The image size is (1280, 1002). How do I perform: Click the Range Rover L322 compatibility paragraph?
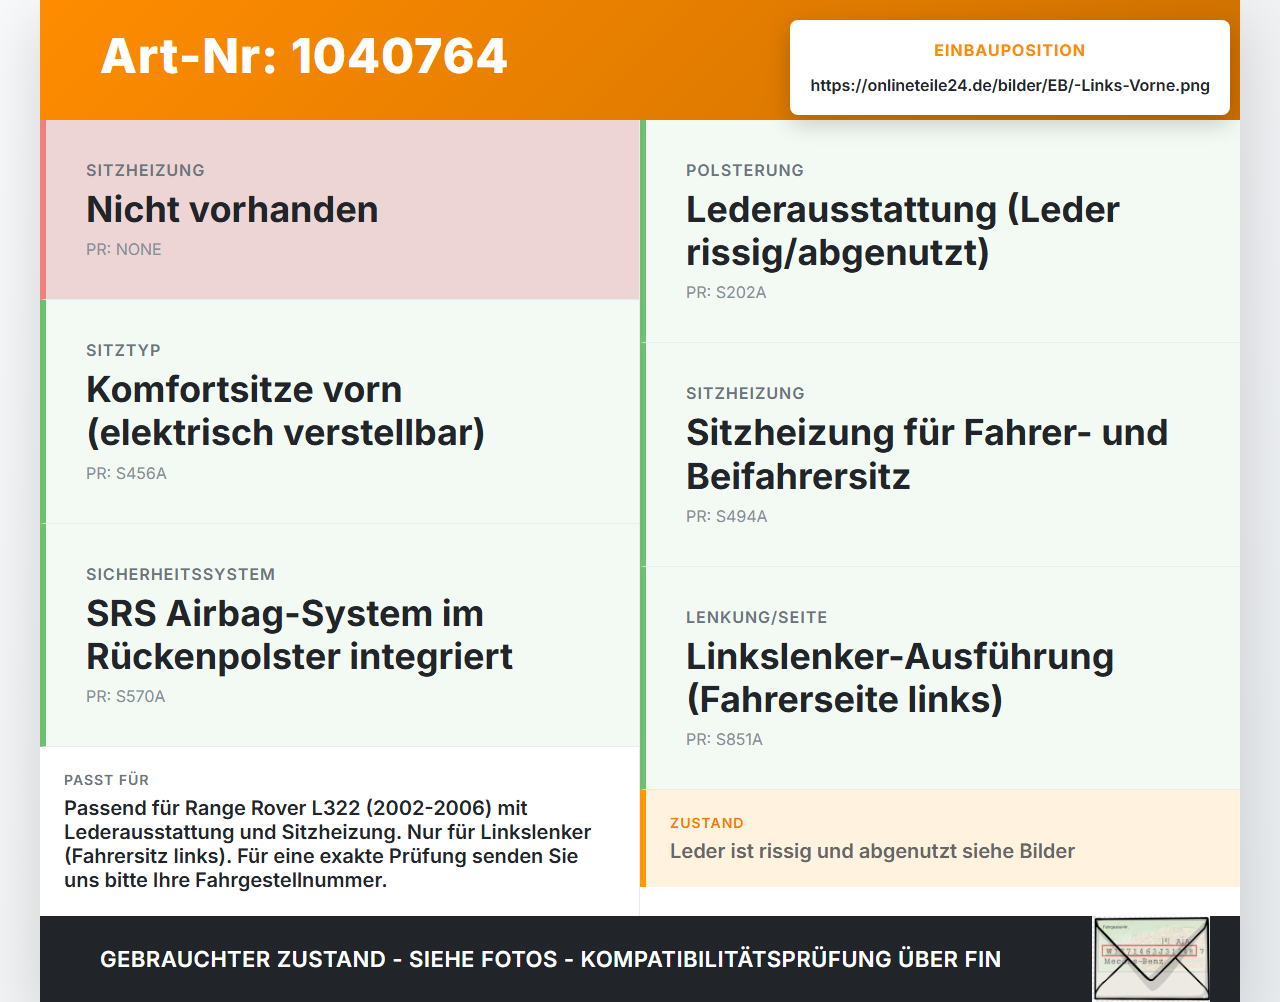pos(328,844)
